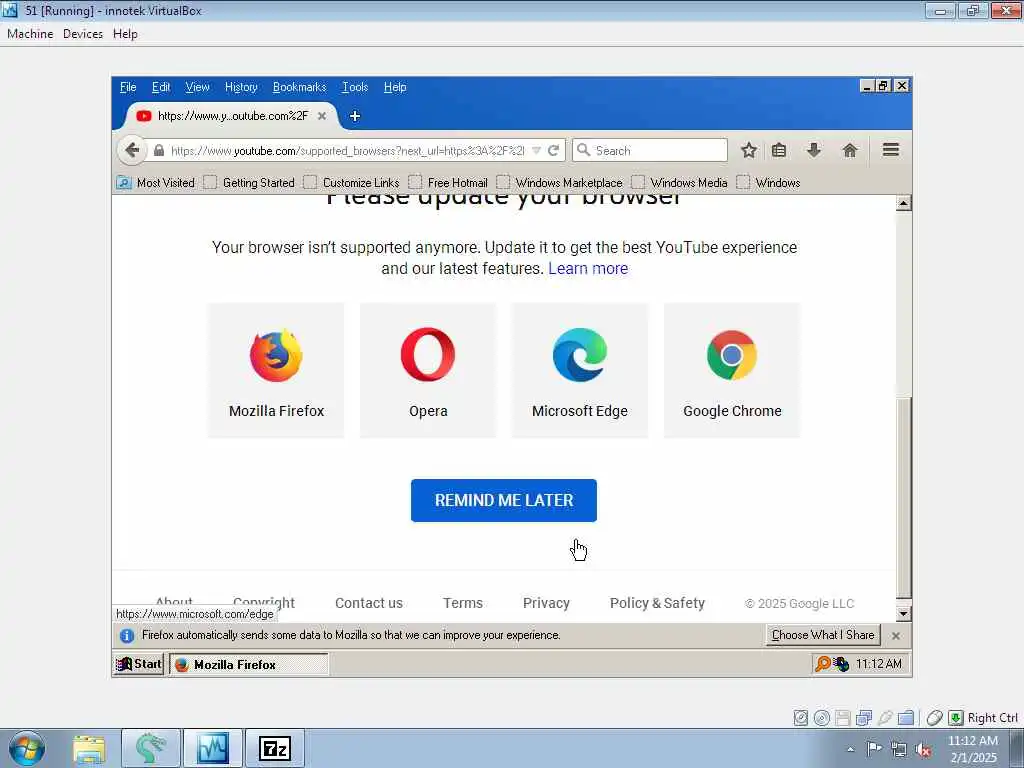Click the info icon on the notification bar
1024x768 pixels.
[x=127, y=635]
